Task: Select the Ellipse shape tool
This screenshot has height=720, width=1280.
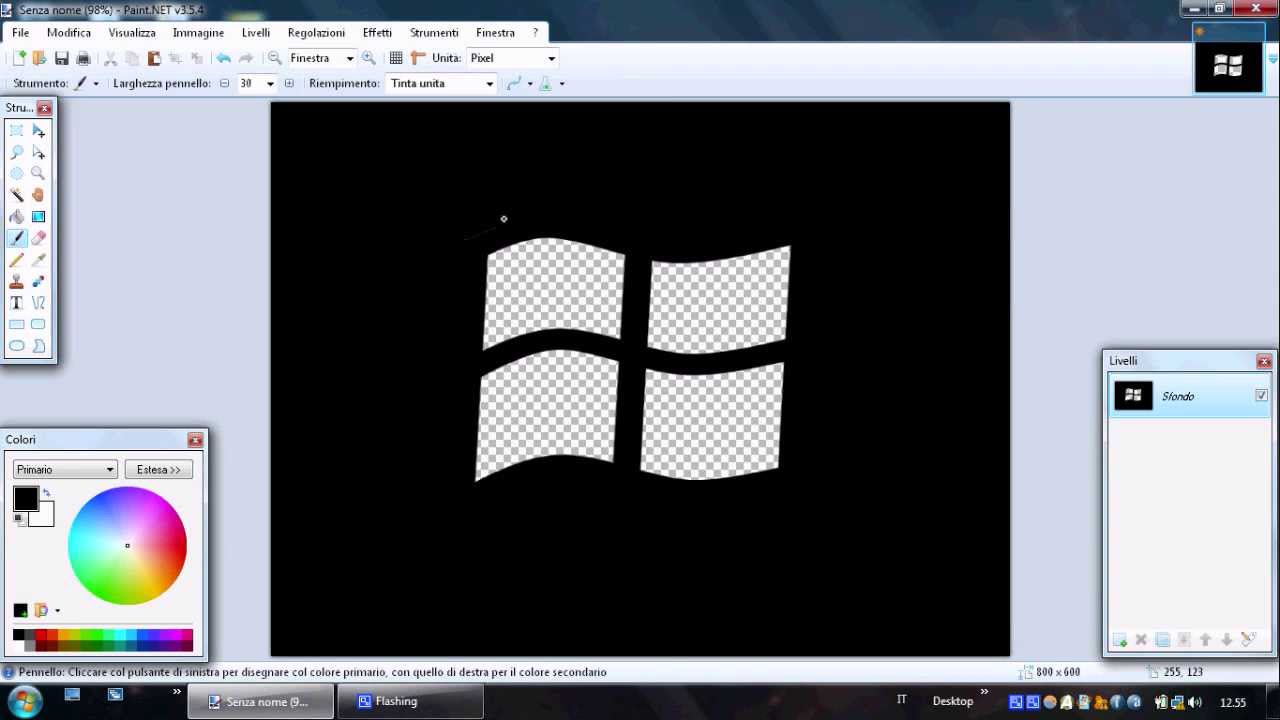Action: pyautogui.click(x=17, y=346)
